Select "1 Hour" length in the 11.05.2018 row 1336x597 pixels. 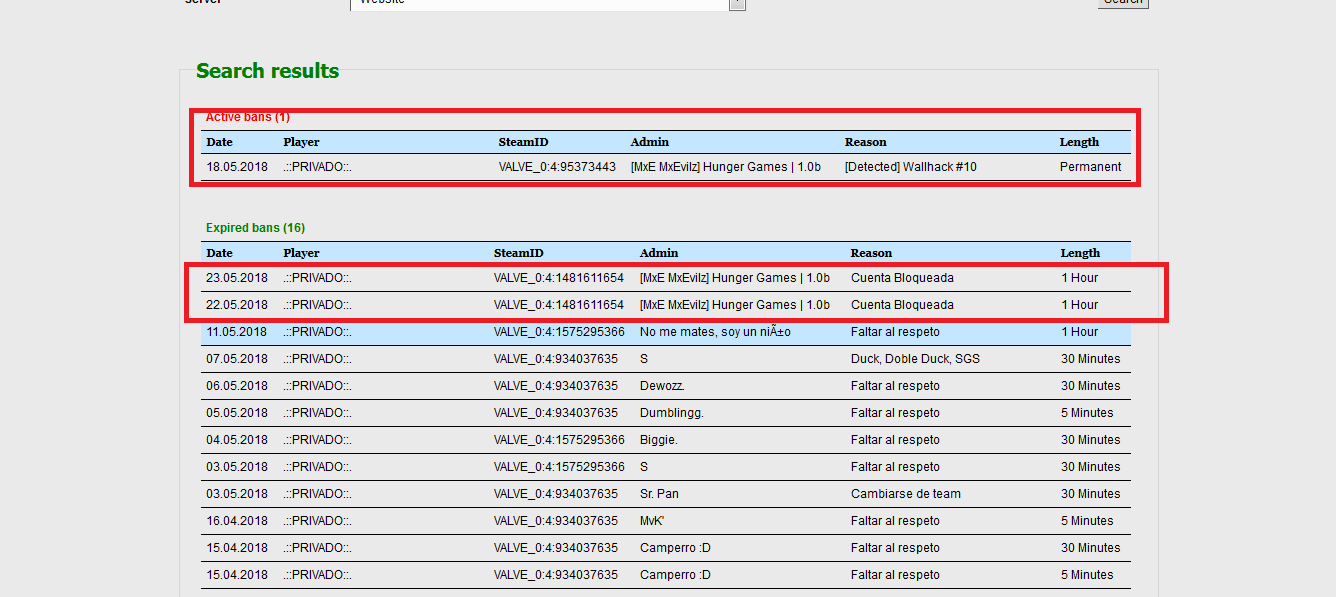click(x=1080, y=332)
